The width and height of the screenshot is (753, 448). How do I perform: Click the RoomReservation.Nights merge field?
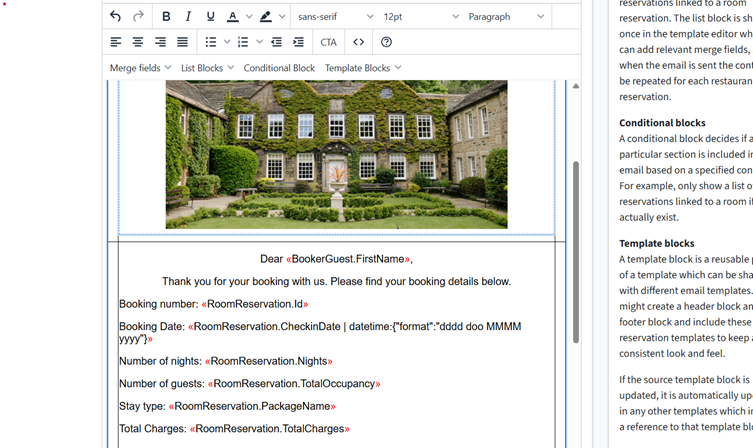269,361
